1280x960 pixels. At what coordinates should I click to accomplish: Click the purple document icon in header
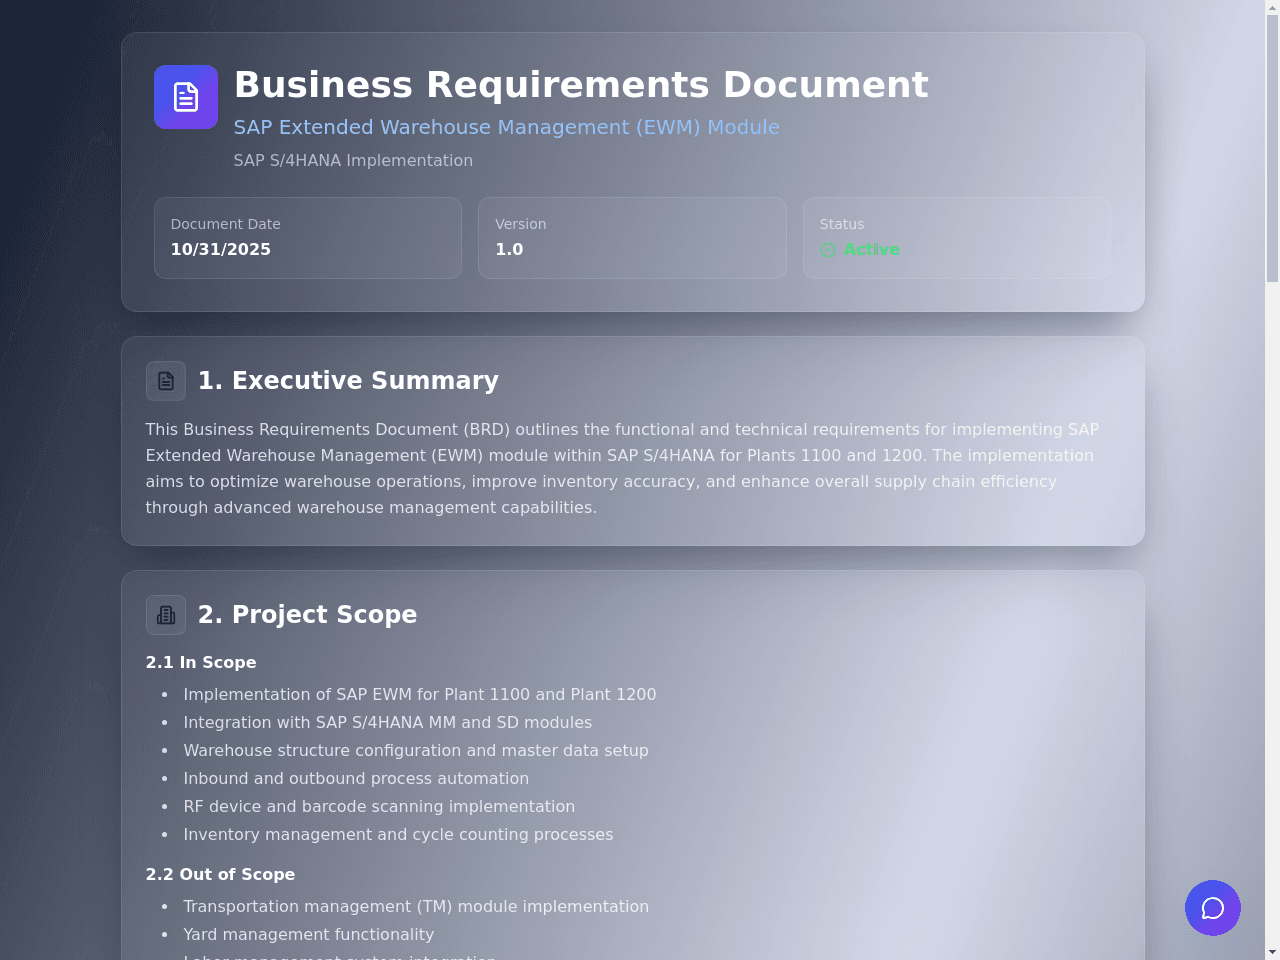pos(186,97)
